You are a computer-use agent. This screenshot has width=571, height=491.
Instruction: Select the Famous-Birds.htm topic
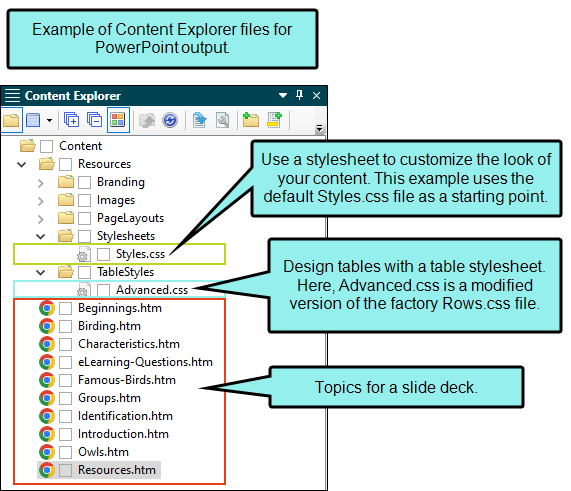tap(127, 380)
